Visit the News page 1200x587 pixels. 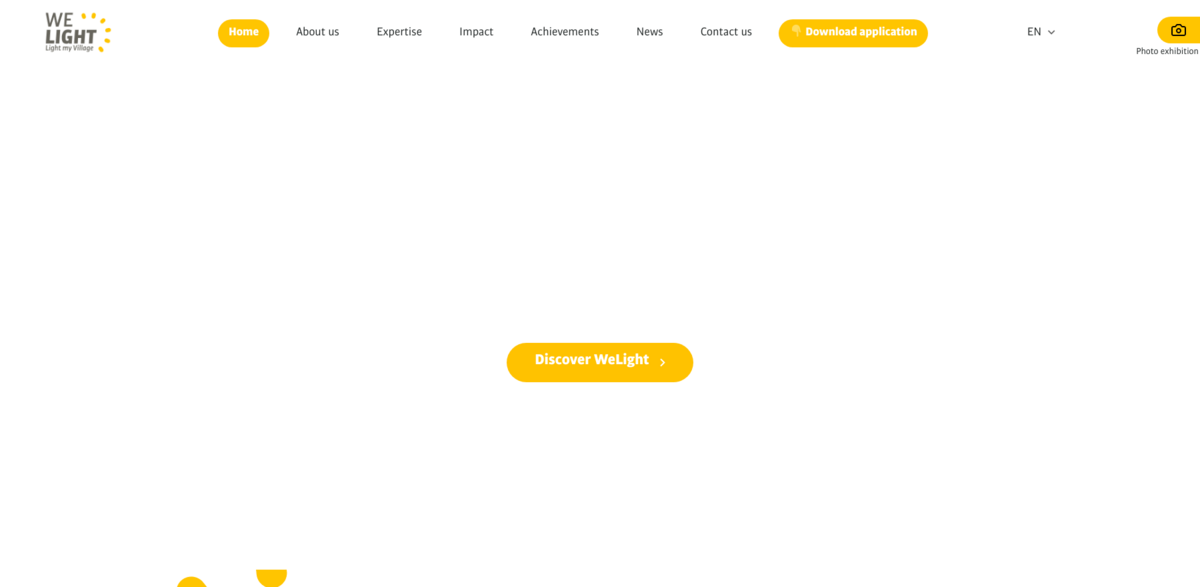click(x=649, y=32)
